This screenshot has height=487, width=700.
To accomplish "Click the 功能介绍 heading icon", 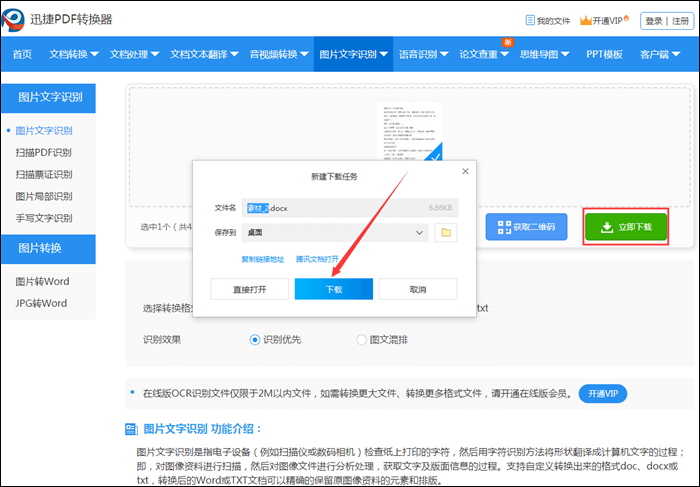I will click(131, 429).
